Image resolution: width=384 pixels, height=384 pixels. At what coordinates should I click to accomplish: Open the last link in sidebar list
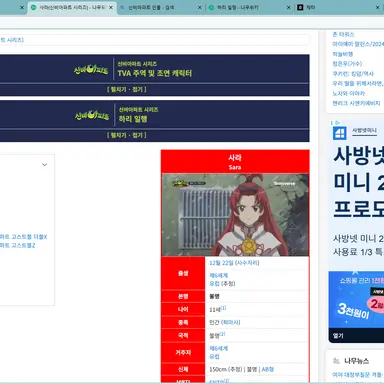pyautogui.click(x=356, y=103)
